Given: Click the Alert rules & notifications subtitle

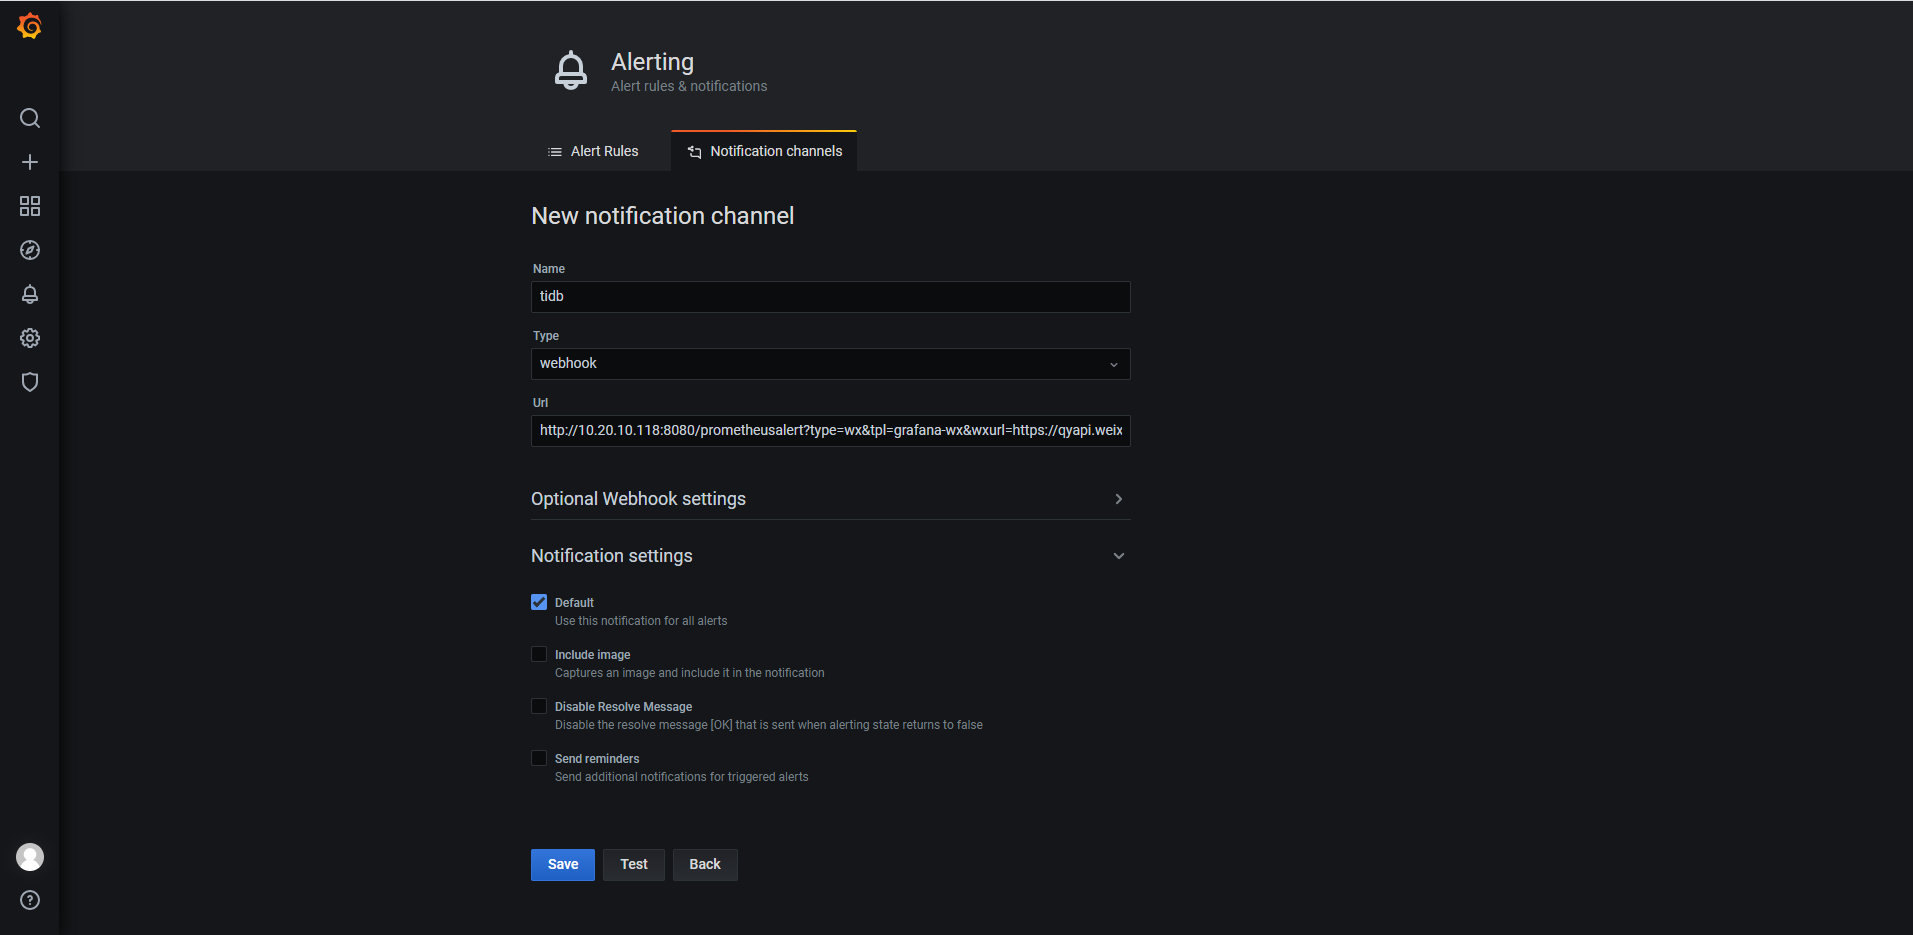Looking at the screenshot, I should point(689,87).
